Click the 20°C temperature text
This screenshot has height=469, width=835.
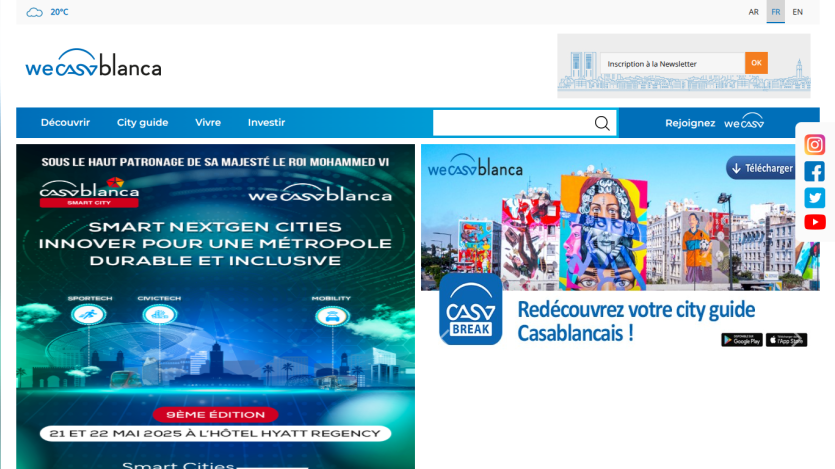tap(59, 12)
